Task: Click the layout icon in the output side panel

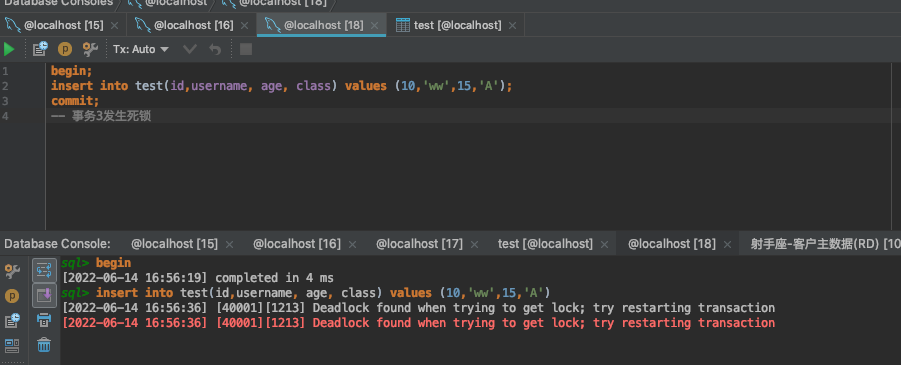Action: tap(12, 345)
